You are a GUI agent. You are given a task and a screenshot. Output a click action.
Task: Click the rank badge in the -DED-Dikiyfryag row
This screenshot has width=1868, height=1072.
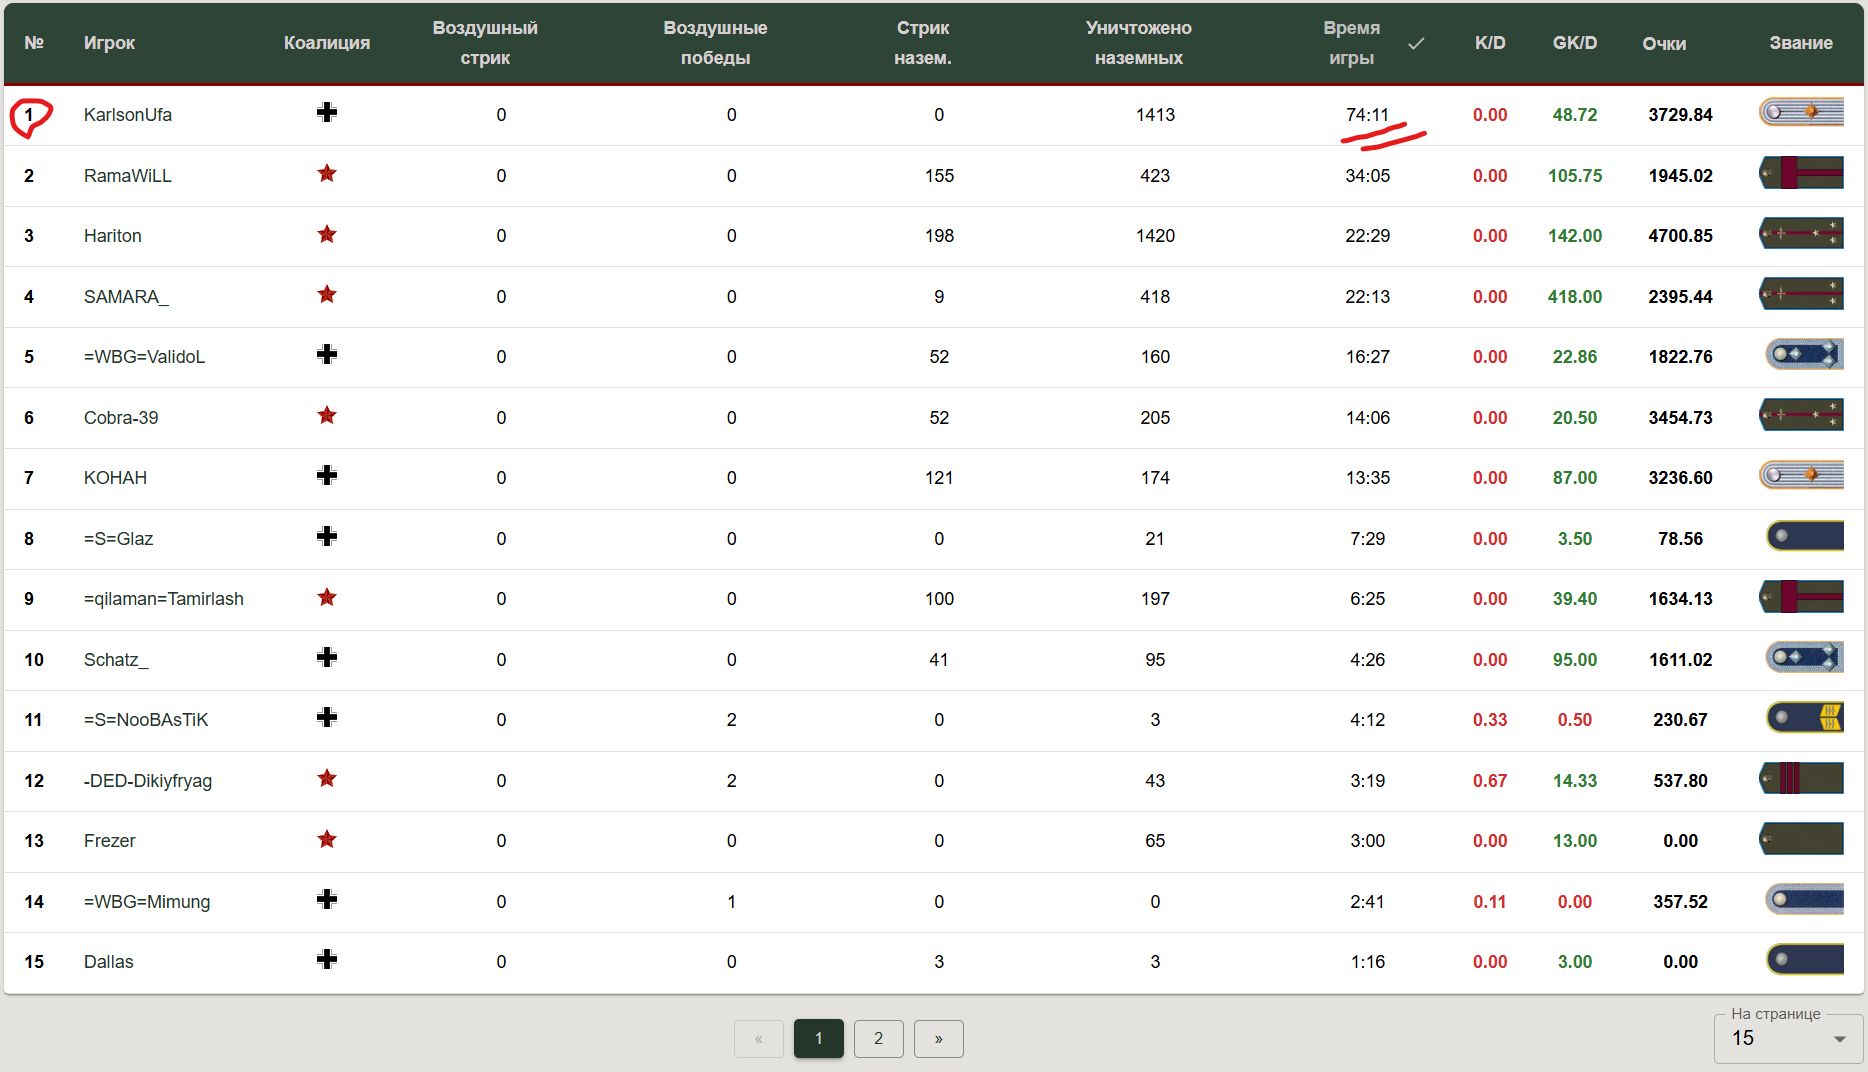coord(1801,778)
